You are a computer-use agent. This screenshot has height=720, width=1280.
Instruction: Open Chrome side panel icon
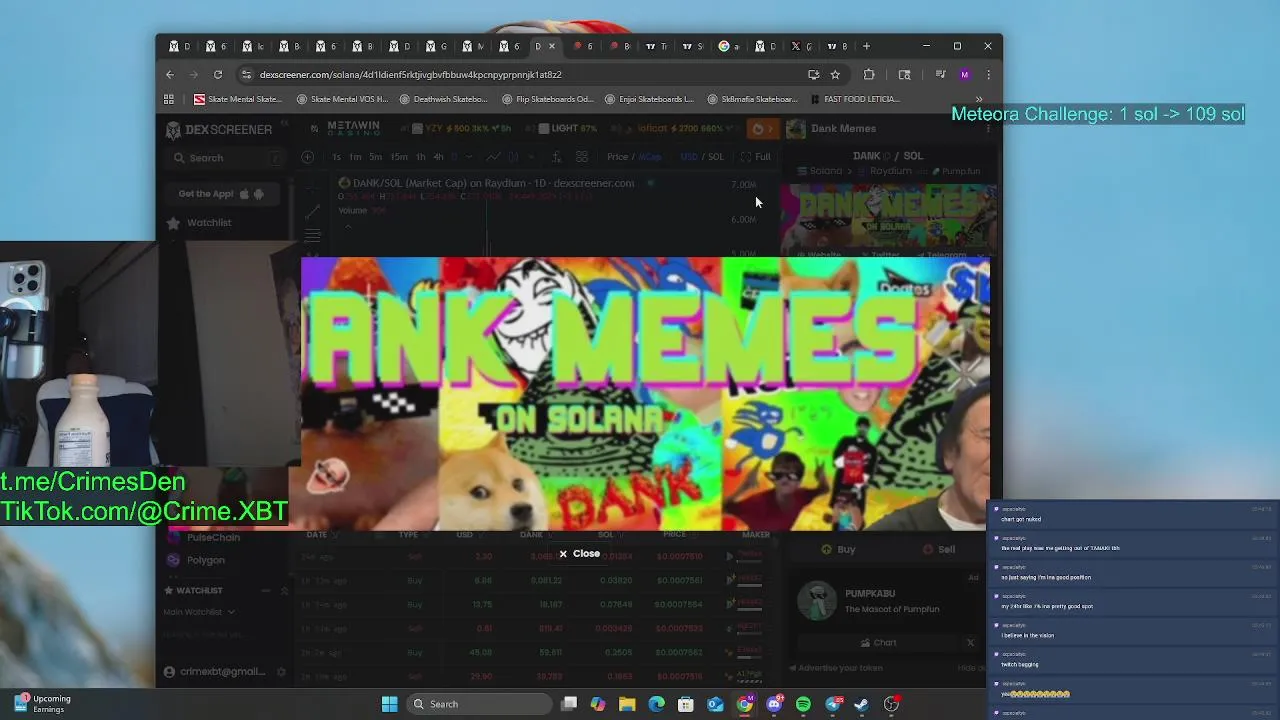pos(904,74)
